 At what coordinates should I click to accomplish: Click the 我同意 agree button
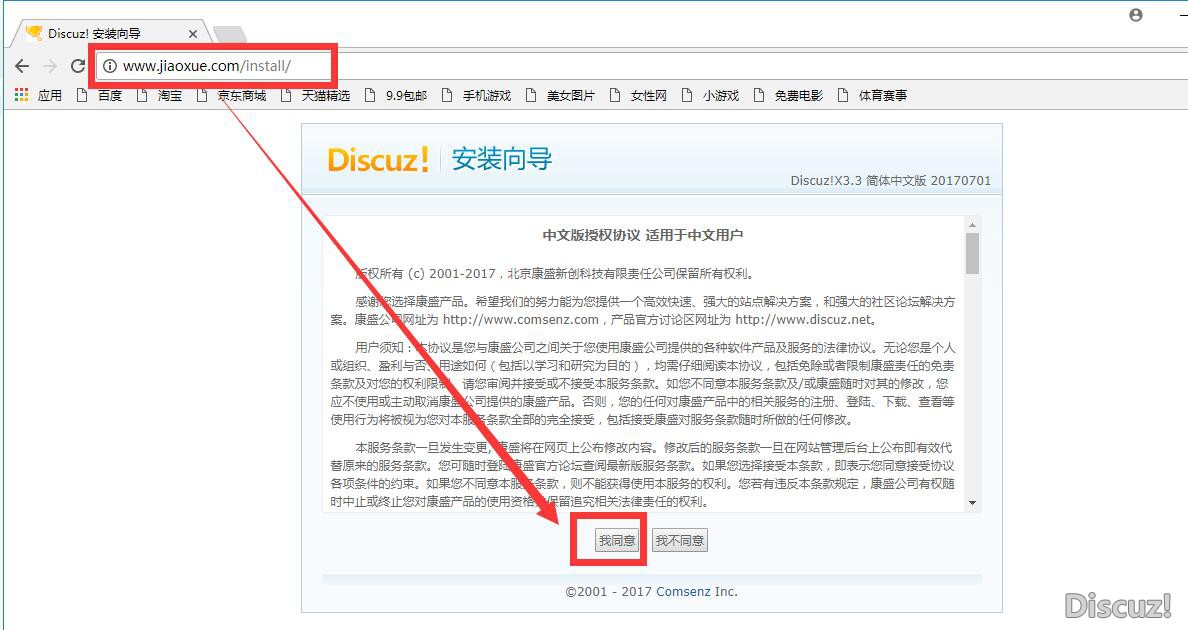[x=617, y=540]
